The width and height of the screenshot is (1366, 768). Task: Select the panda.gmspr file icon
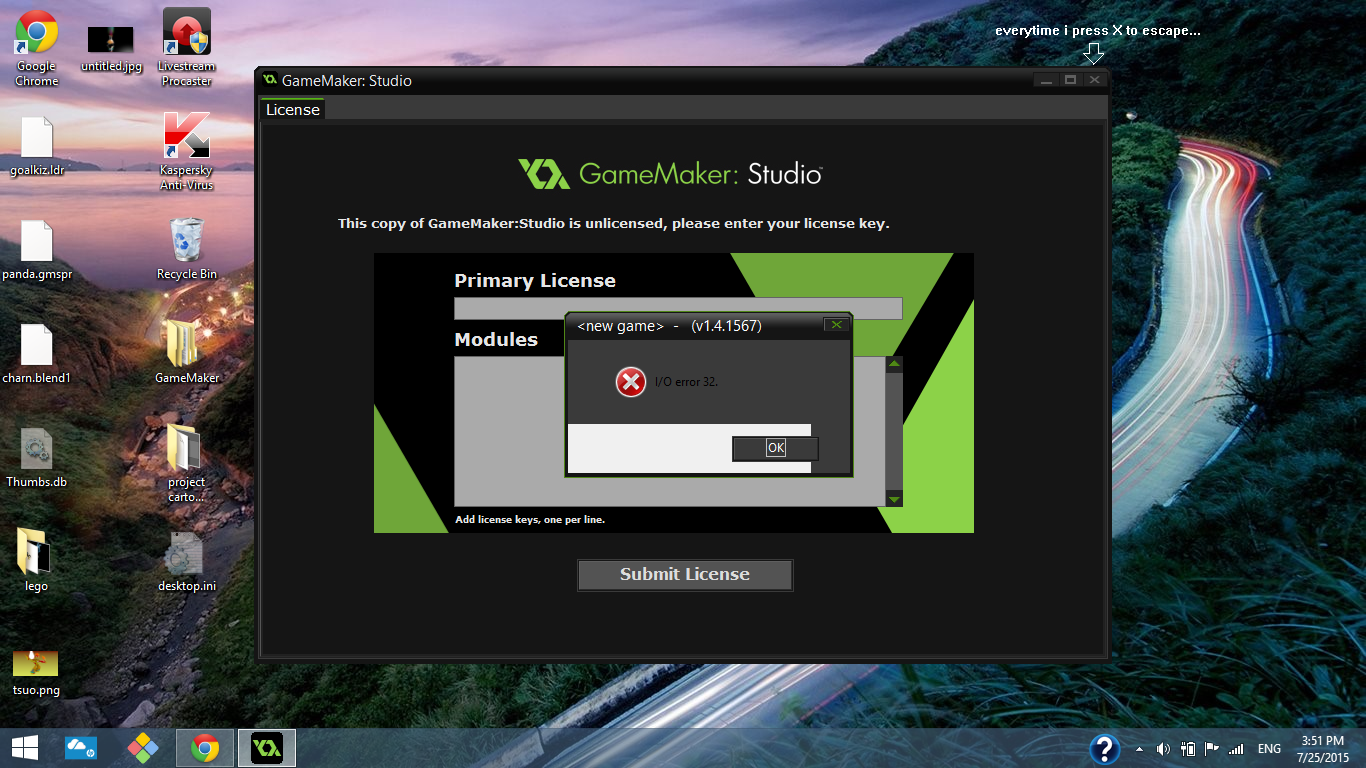coord(36,250)
